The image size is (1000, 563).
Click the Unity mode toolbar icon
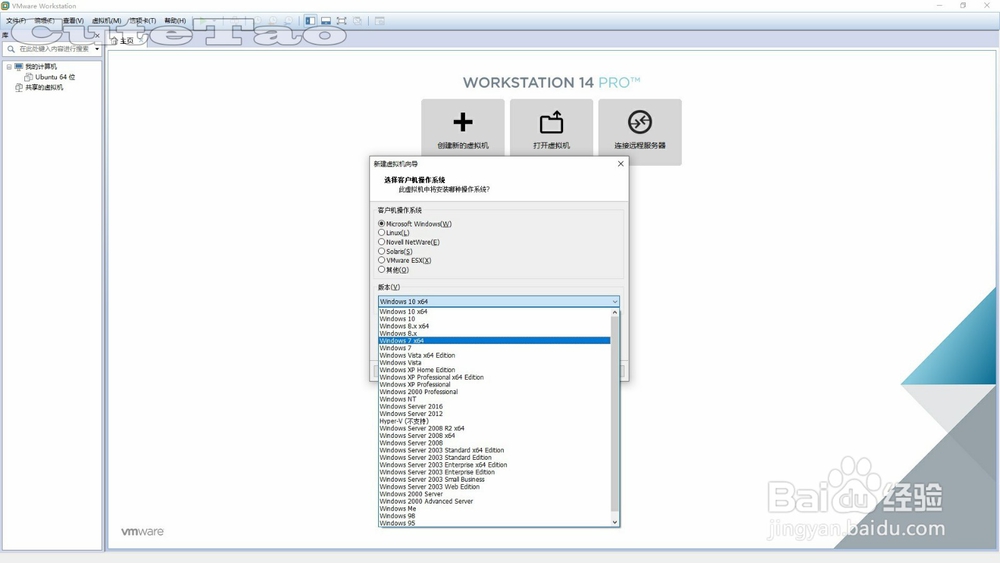(x=358, y=21)
